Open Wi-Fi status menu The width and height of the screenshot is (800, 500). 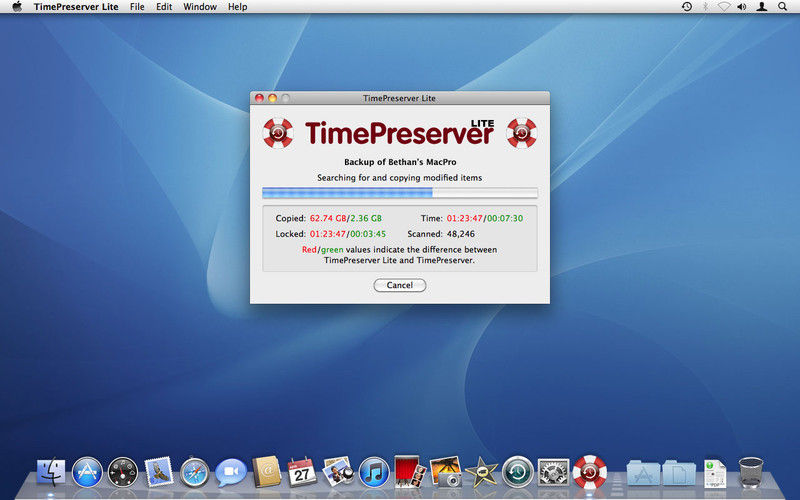[x=723, y=7]
